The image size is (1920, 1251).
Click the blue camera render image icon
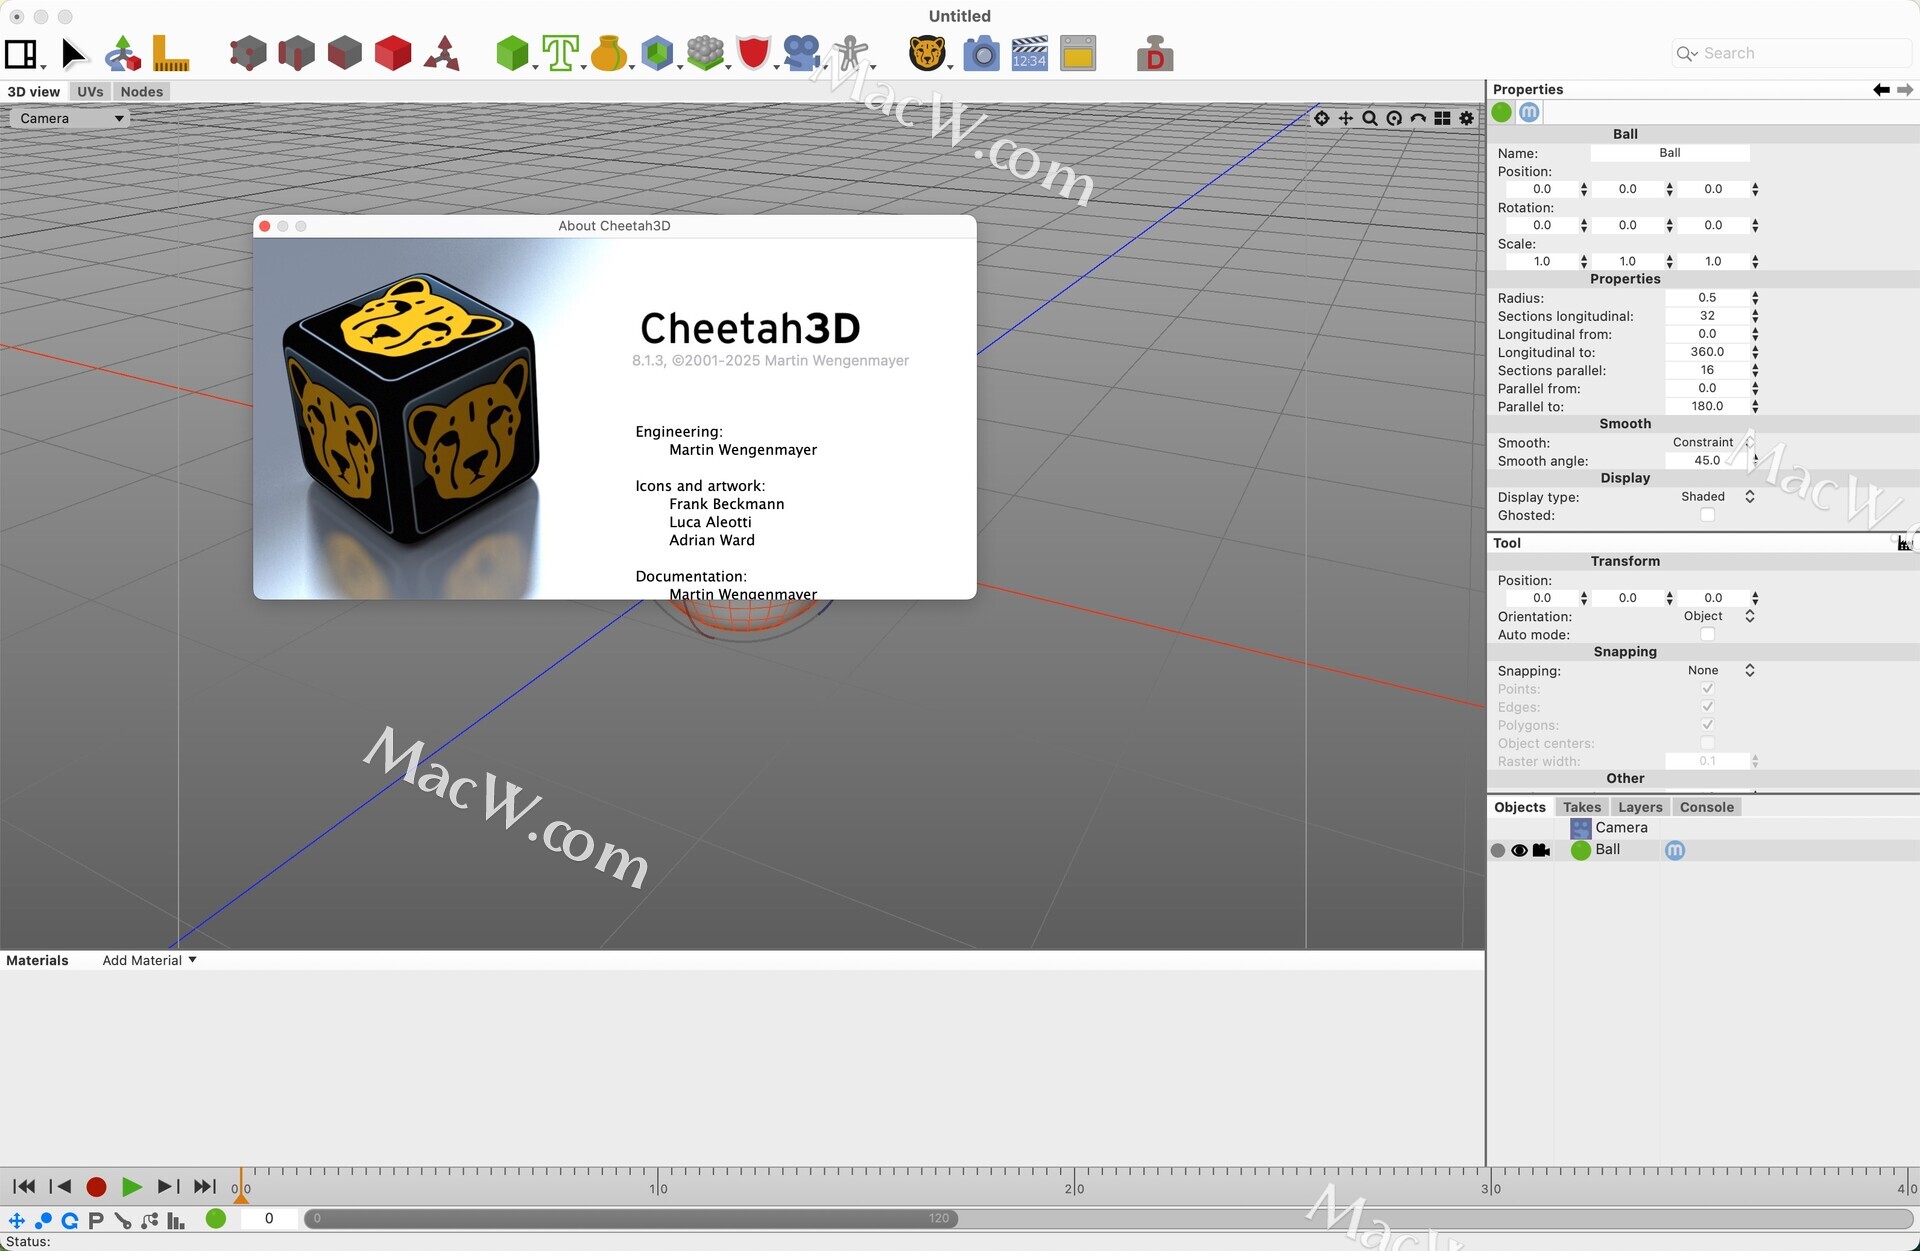[981, 53]
